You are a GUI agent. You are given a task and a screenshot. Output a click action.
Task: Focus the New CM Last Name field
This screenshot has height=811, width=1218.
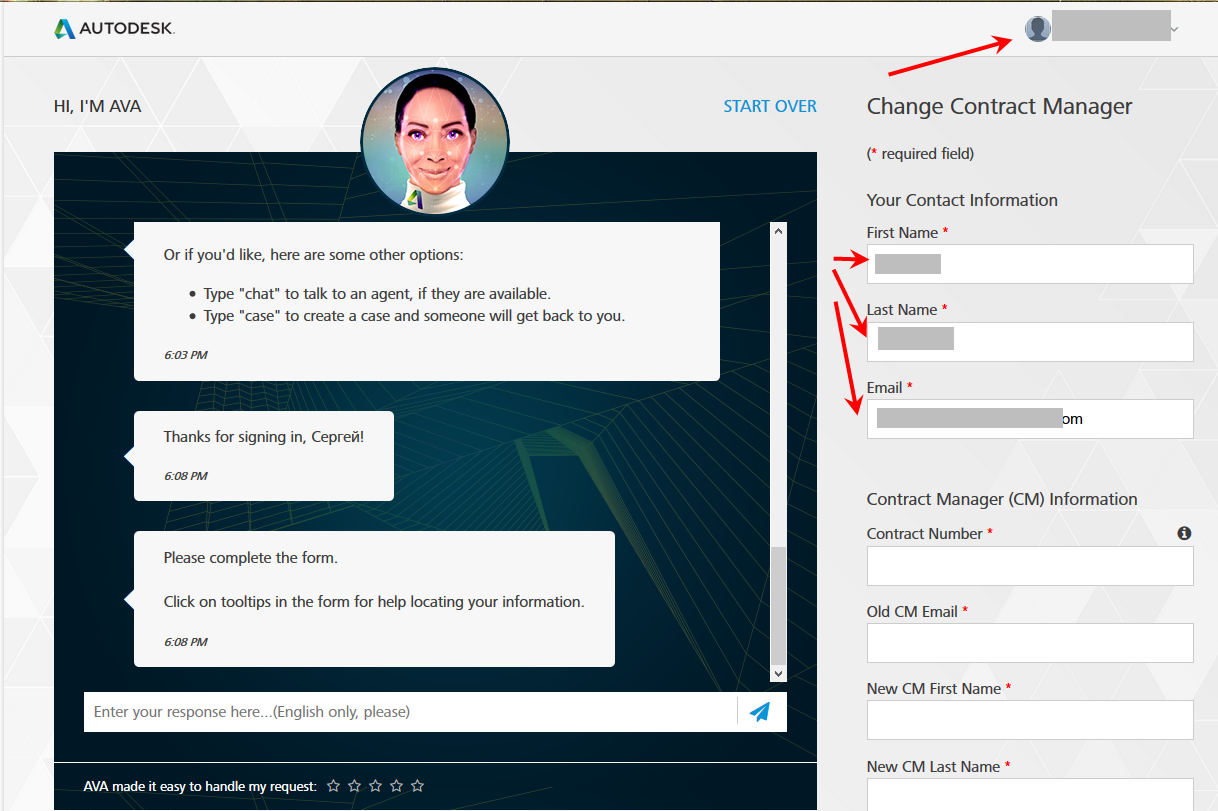(1030, 796)
